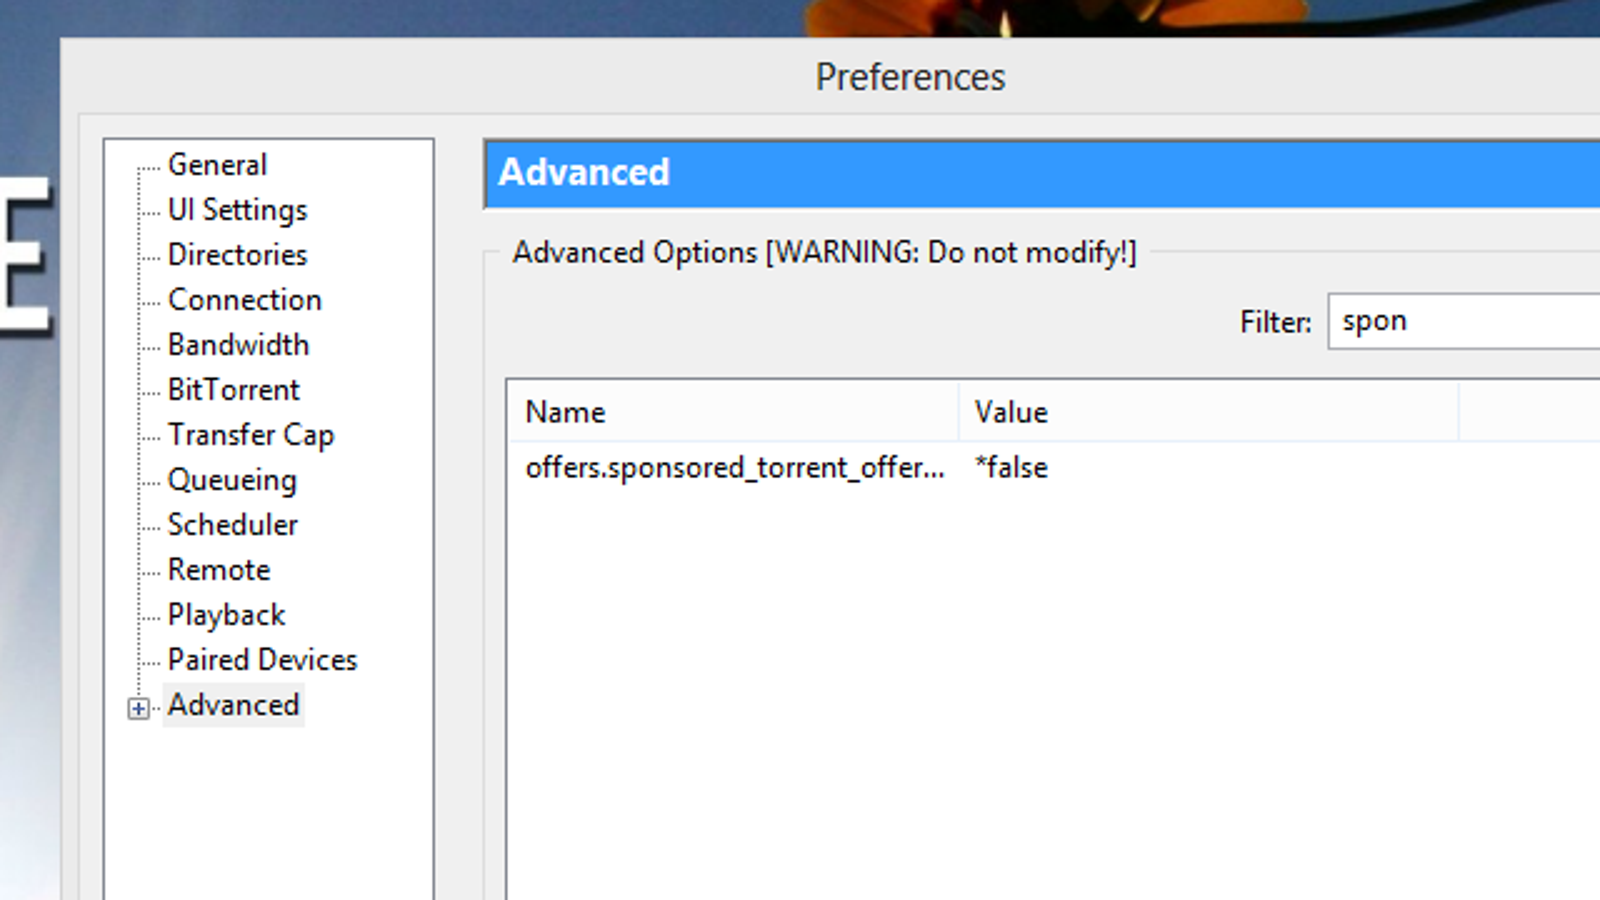Open the UI Settings section
This screenshot has height=900, width=1600.
tap(237, 209)
